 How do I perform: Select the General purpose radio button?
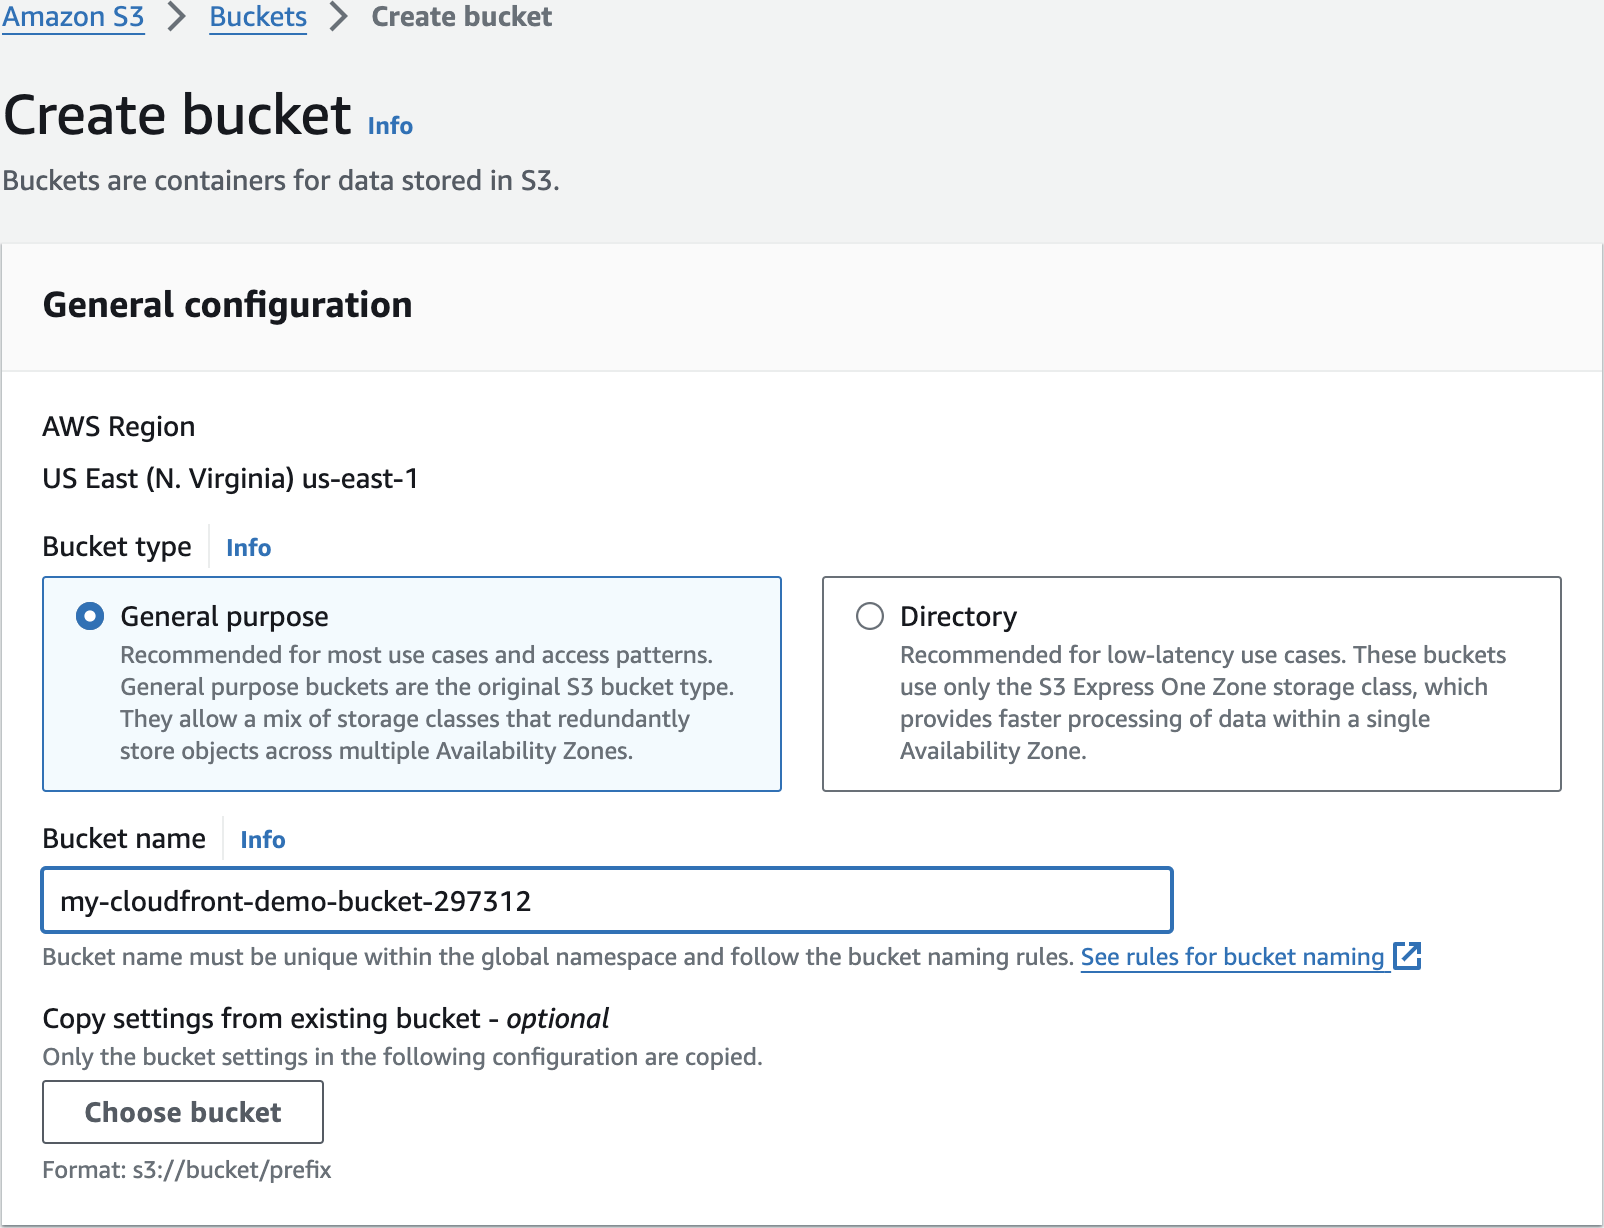pos(90,616)
